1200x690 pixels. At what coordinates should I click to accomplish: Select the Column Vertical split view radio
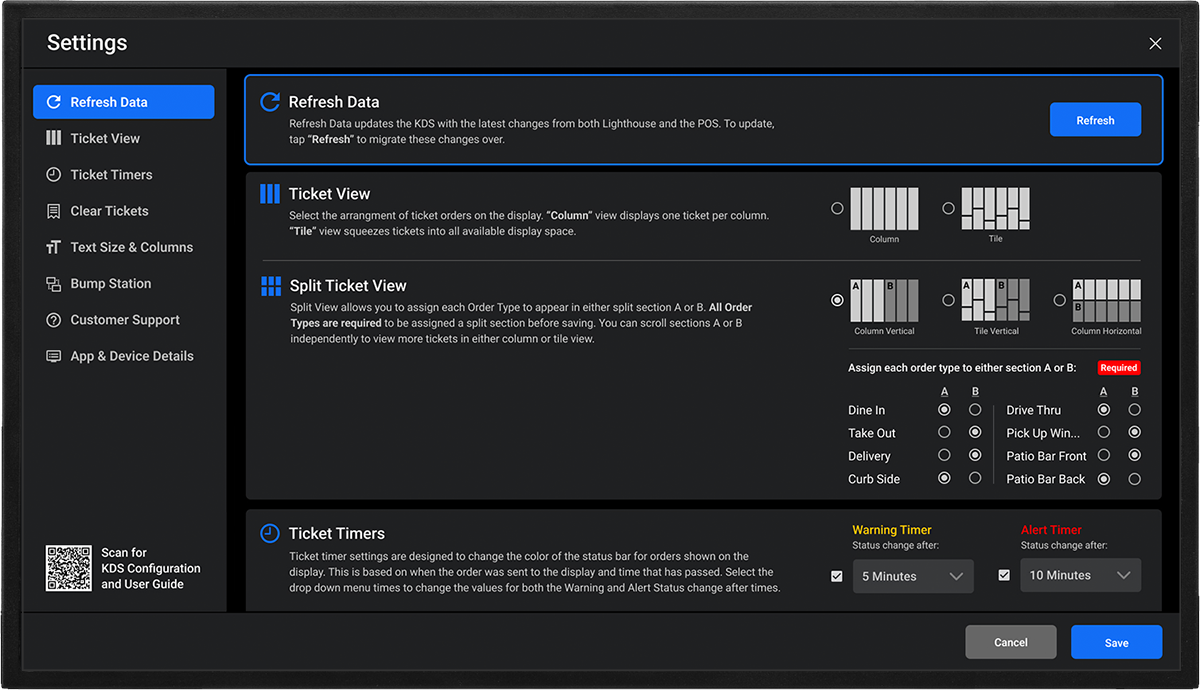pos(837,300)
